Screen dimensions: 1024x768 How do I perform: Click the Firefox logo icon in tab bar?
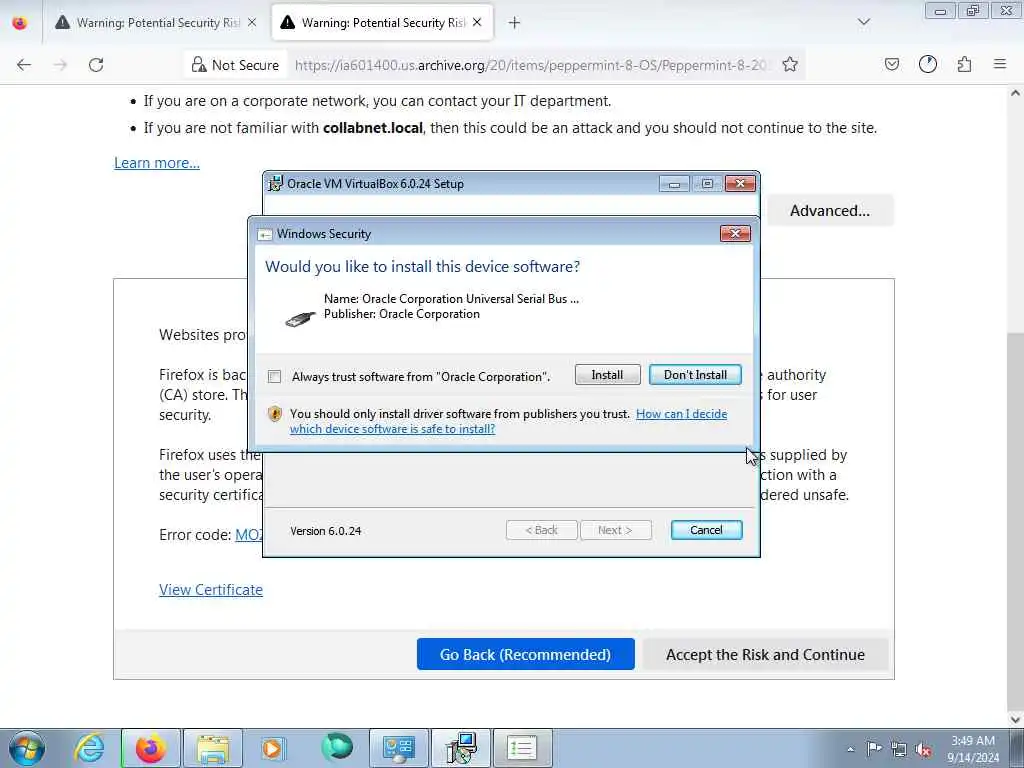tap(20, 23)
